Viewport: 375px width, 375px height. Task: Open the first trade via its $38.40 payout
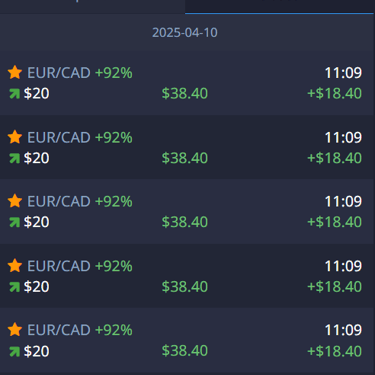point(185,93)
